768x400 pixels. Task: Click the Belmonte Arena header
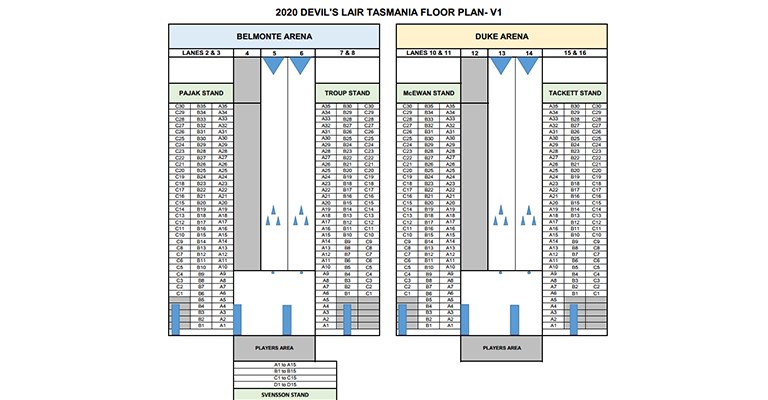click(x=274, y=36)
